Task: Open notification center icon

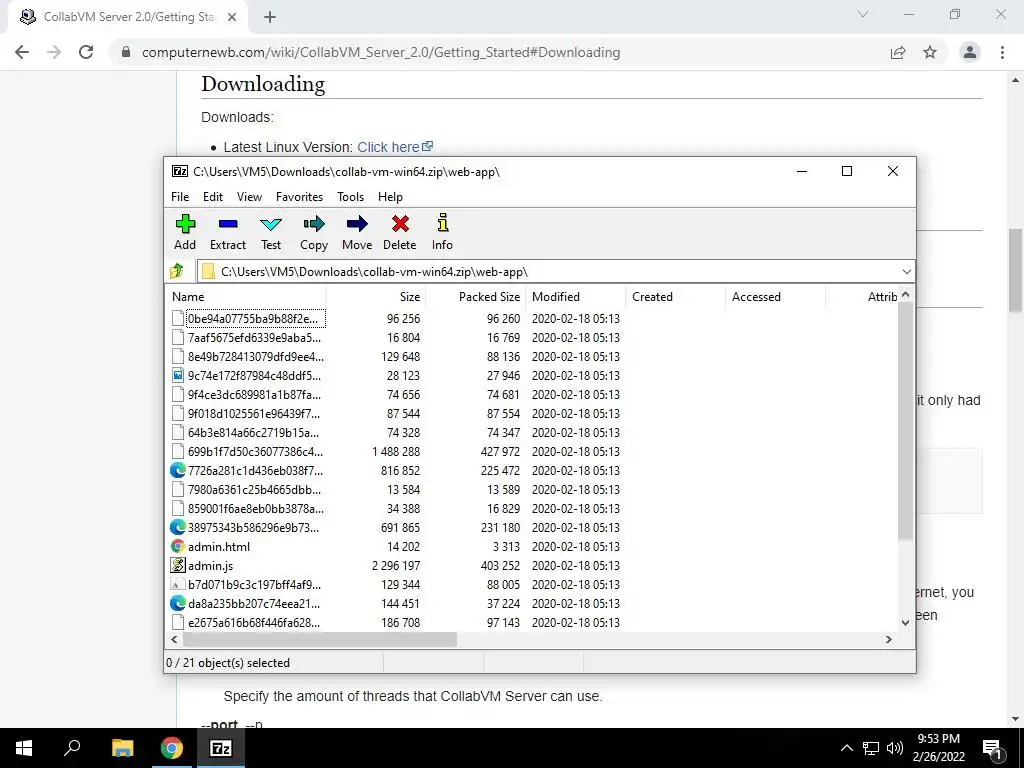Action: (x=992, y=748)
